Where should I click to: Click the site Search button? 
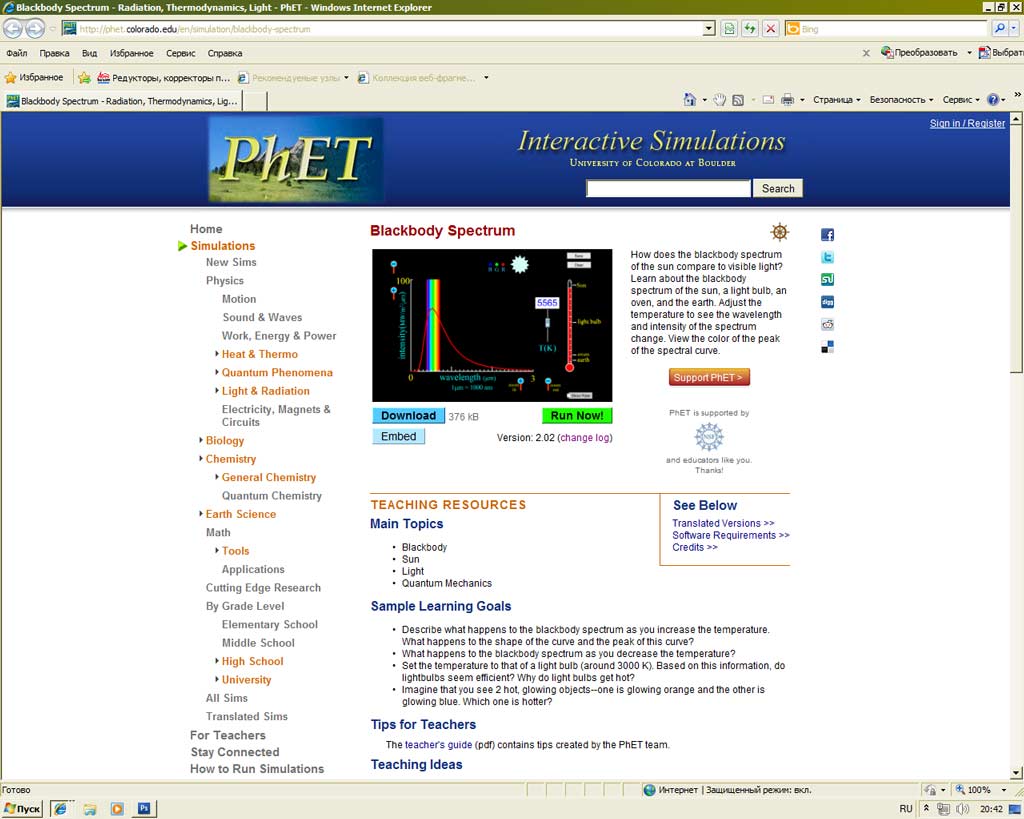(x=778, y=188)
